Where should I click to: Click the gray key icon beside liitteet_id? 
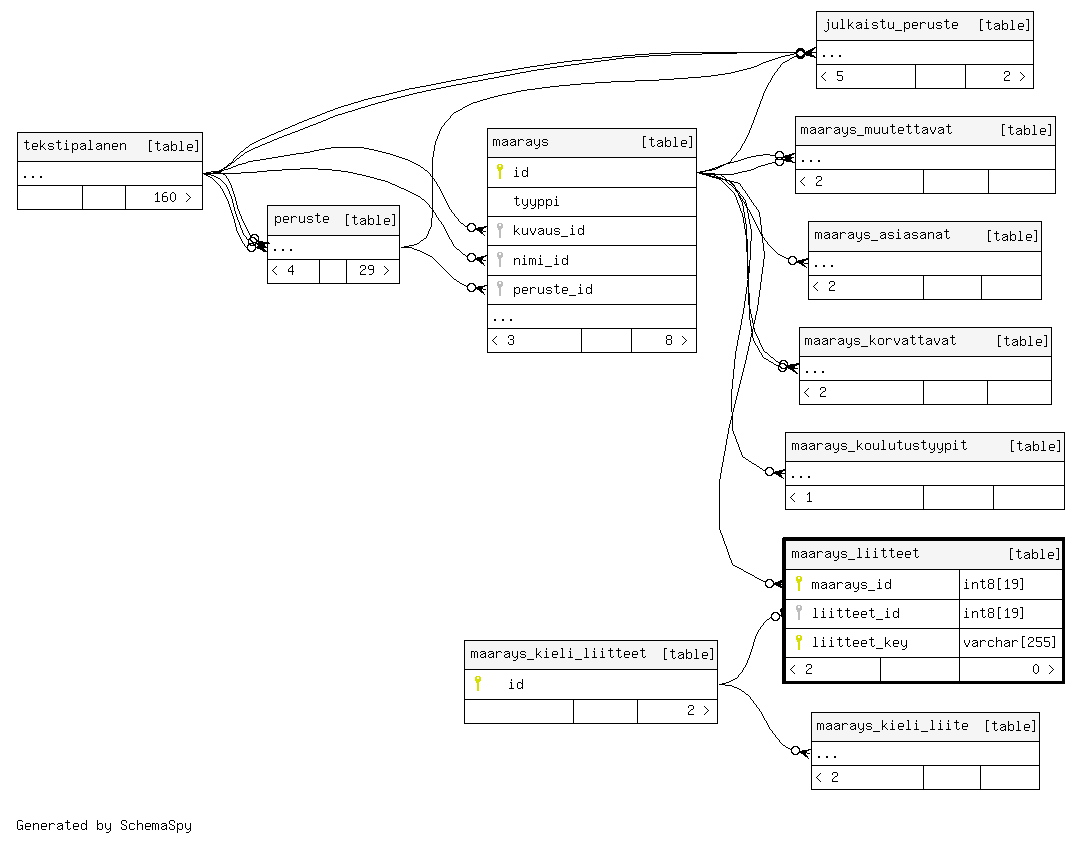tap(798, 612)
